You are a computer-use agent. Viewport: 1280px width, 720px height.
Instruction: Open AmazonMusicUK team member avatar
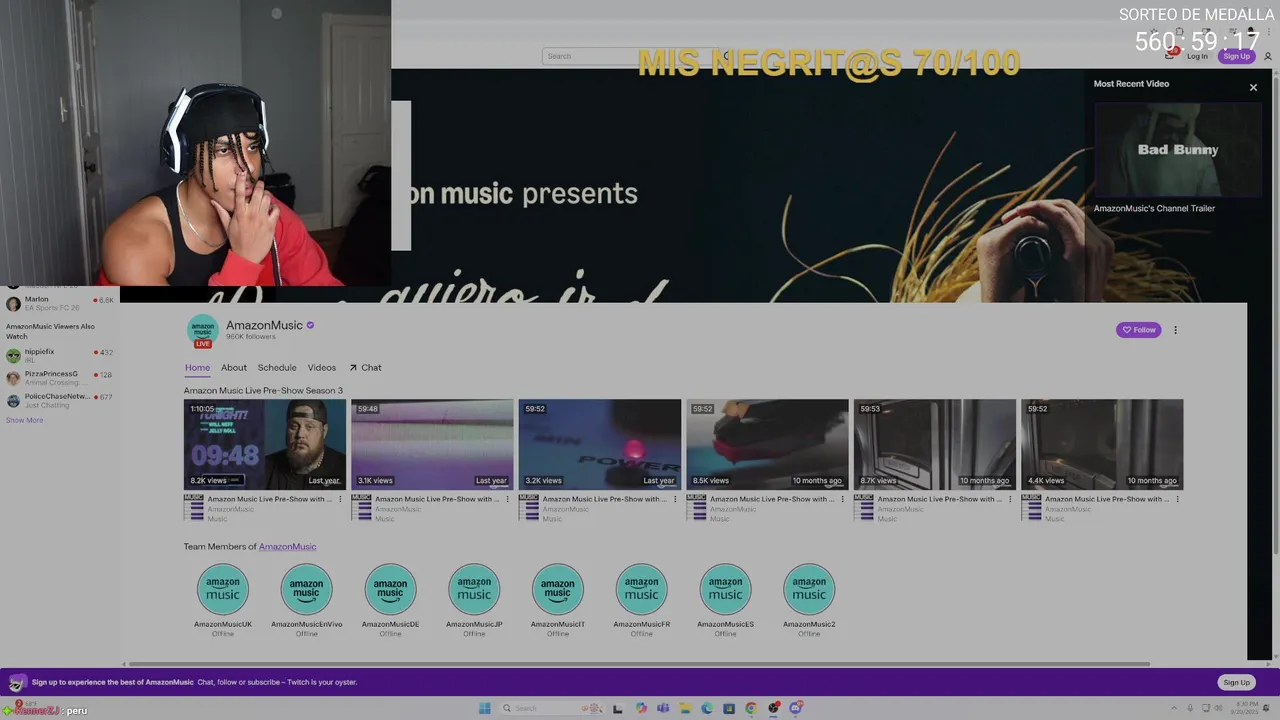point(223,589)
